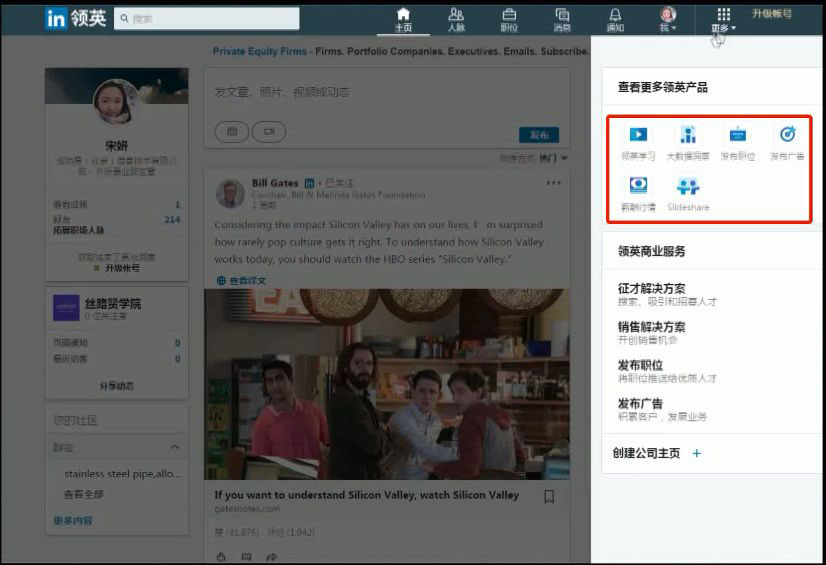Click 拓展职场人脉 in the profile card

pos(78,230)
